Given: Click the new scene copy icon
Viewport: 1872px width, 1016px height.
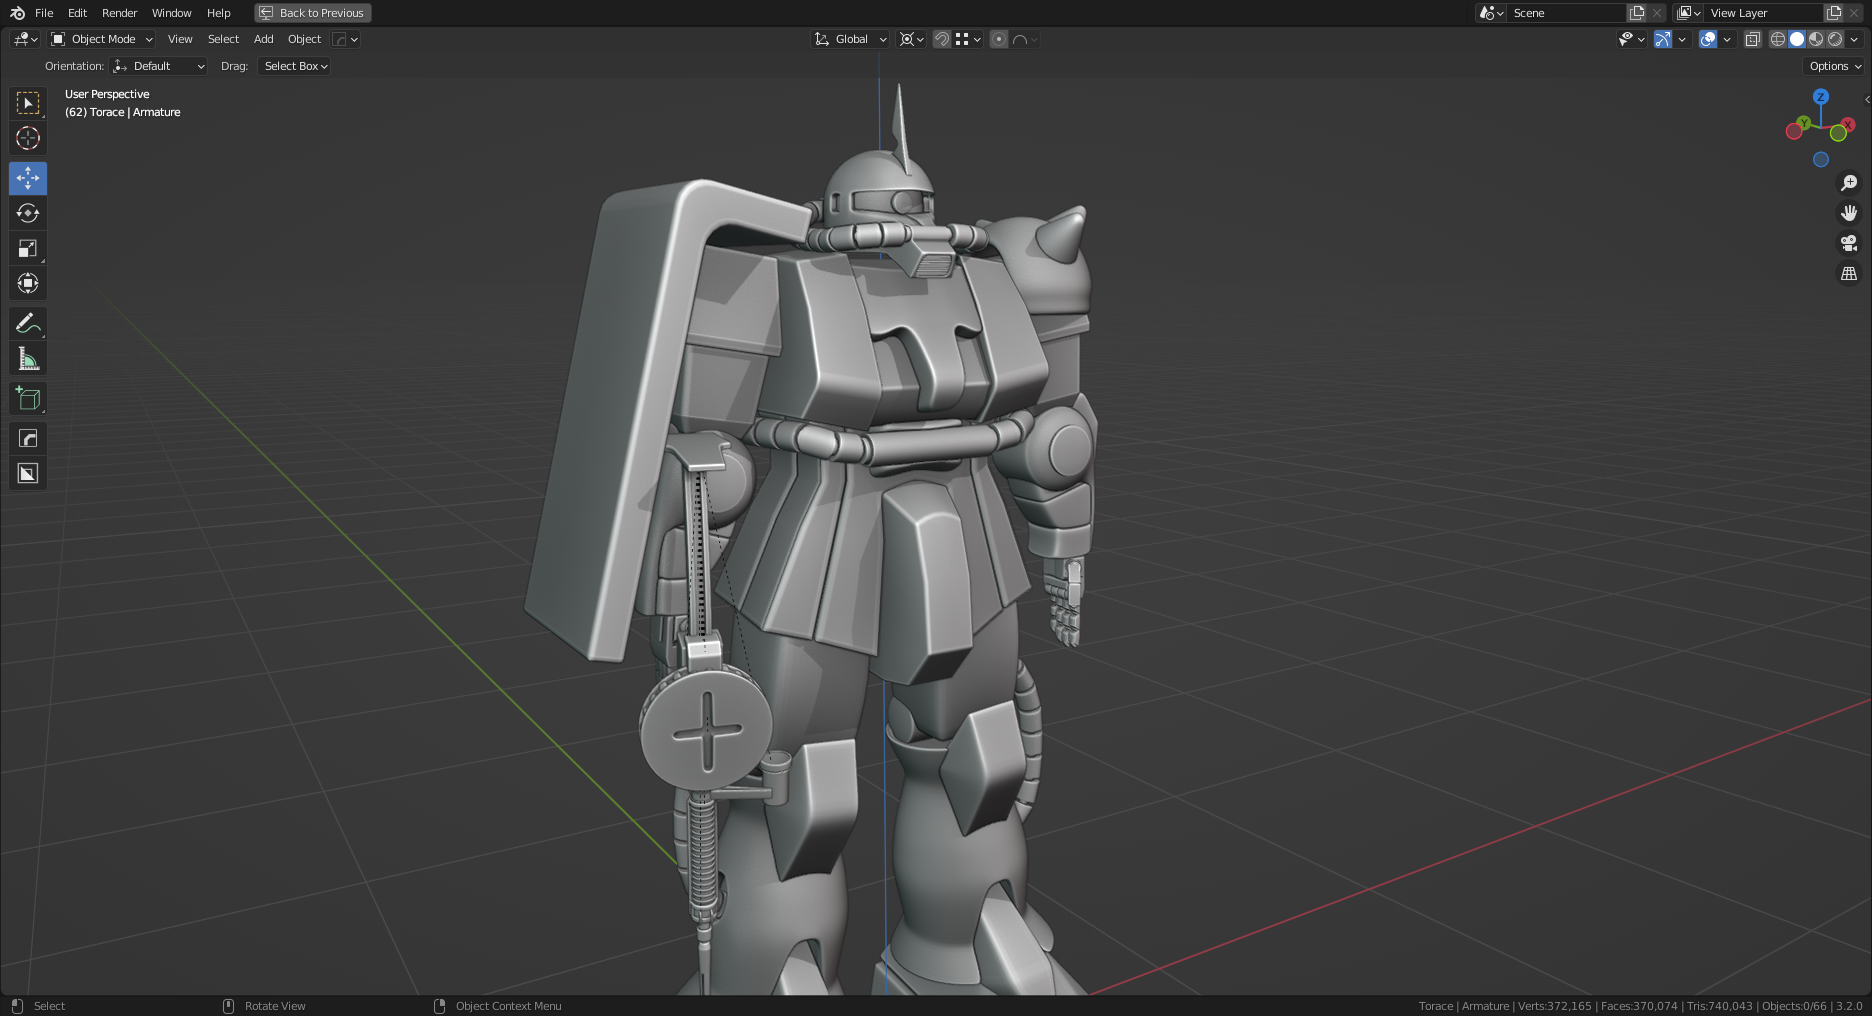Looking at the screenshot, I should click(1637, 13).
